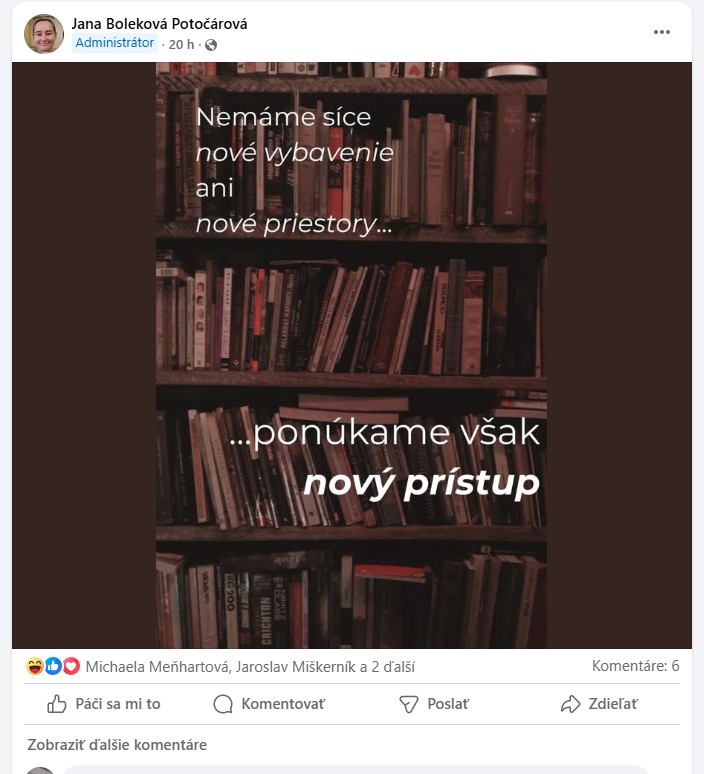Screen dimensions: 704x774
Task: Open the 20 h post timestamp
Action: (x=181, y=45)
